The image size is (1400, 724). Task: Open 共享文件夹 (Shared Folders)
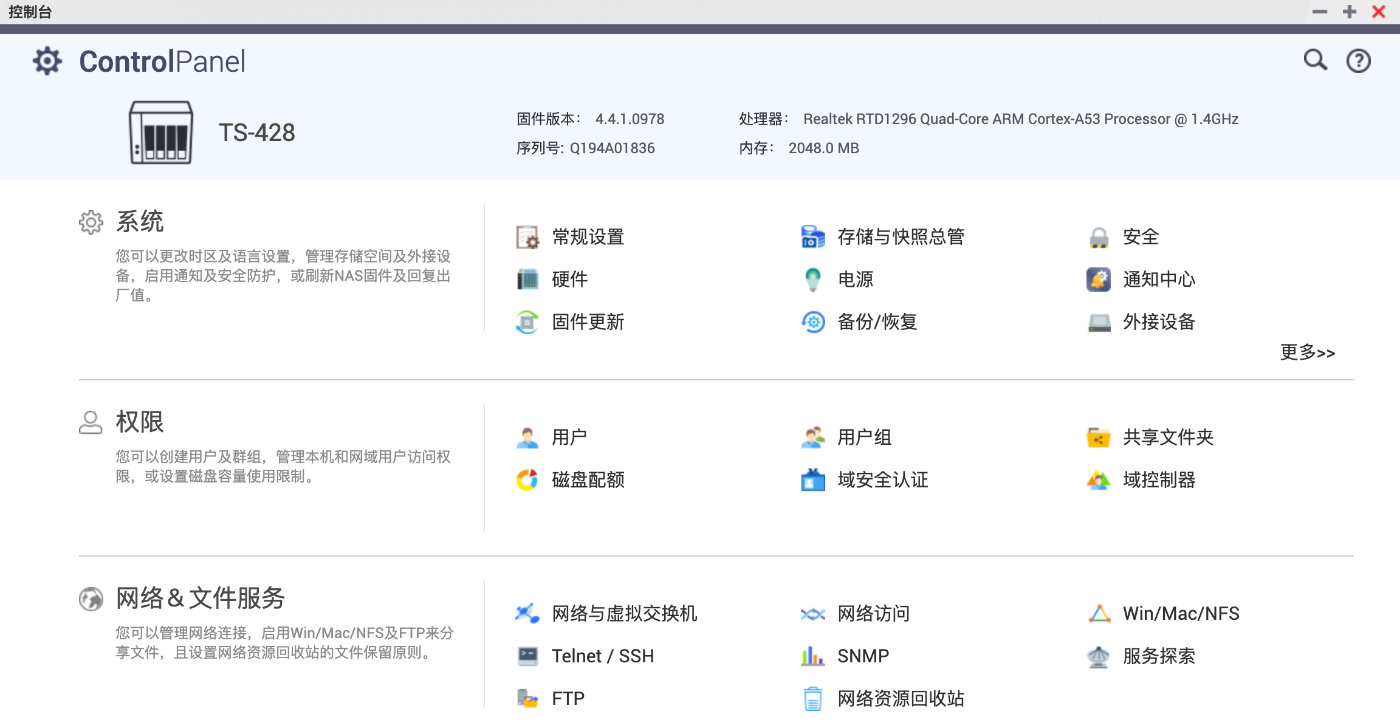point(1166,437)
